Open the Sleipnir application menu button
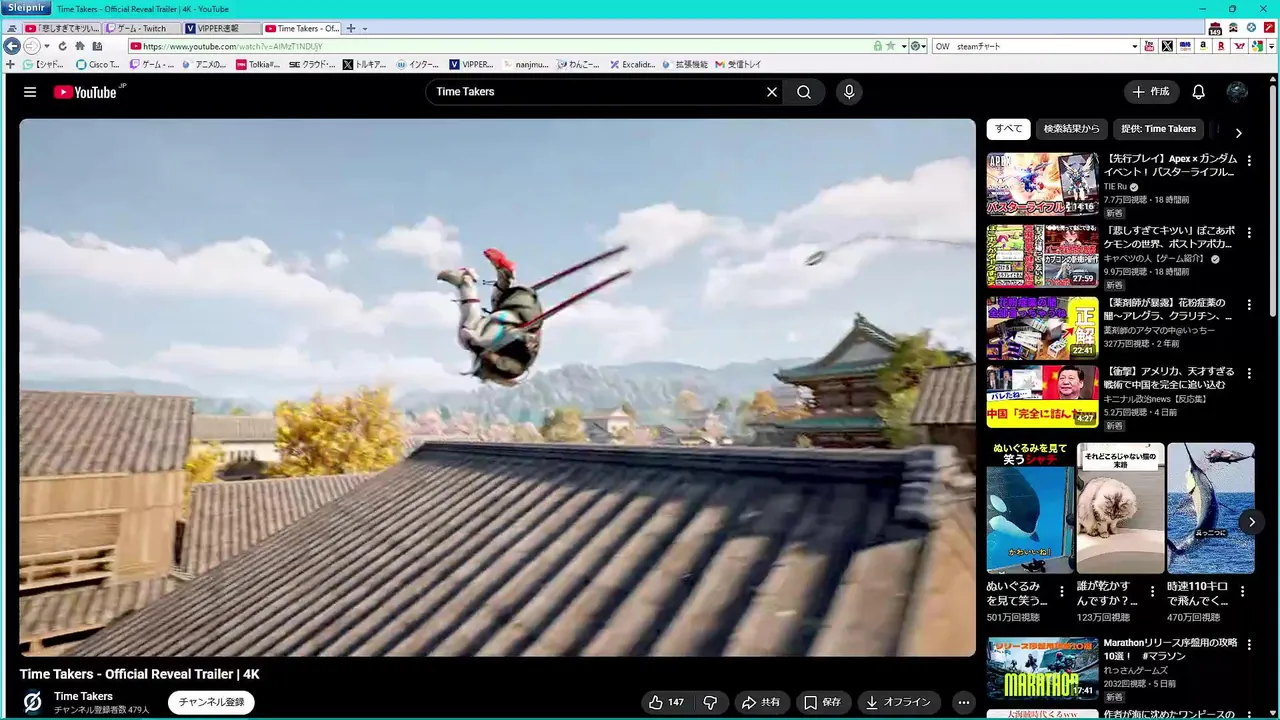The image size is (1280, 720). pos(25,8)
